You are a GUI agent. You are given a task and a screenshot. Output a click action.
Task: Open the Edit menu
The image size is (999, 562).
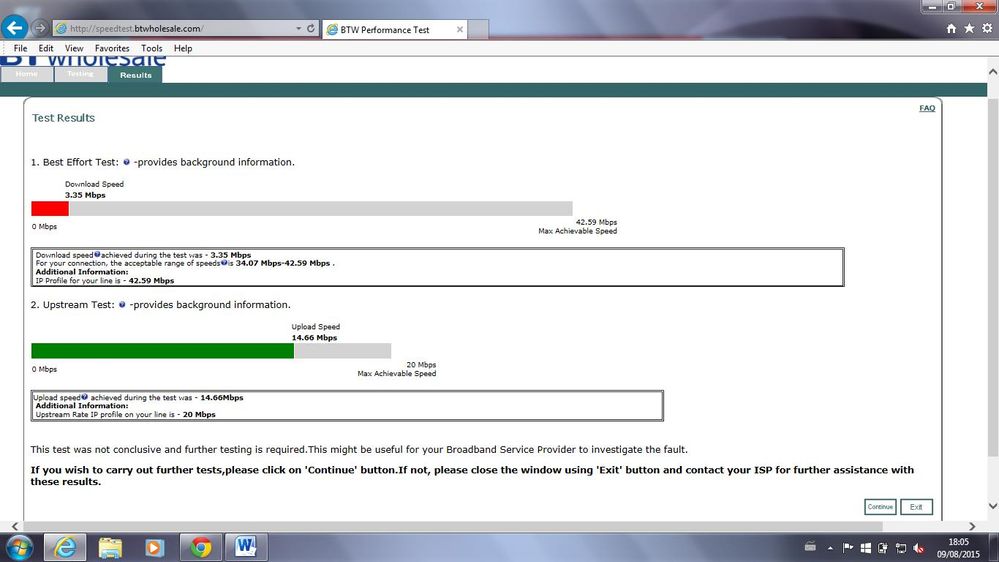click(46, 48)
